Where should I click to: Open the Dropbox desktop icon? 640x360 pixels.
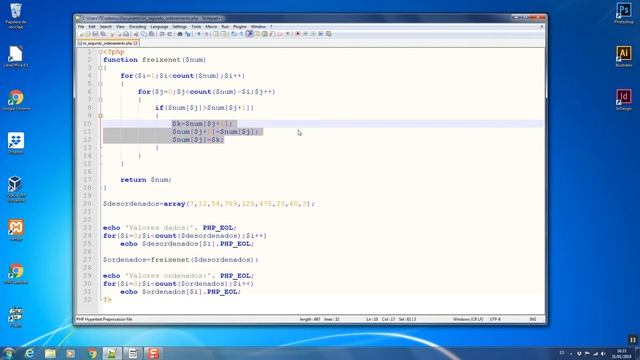click(16, 143)
